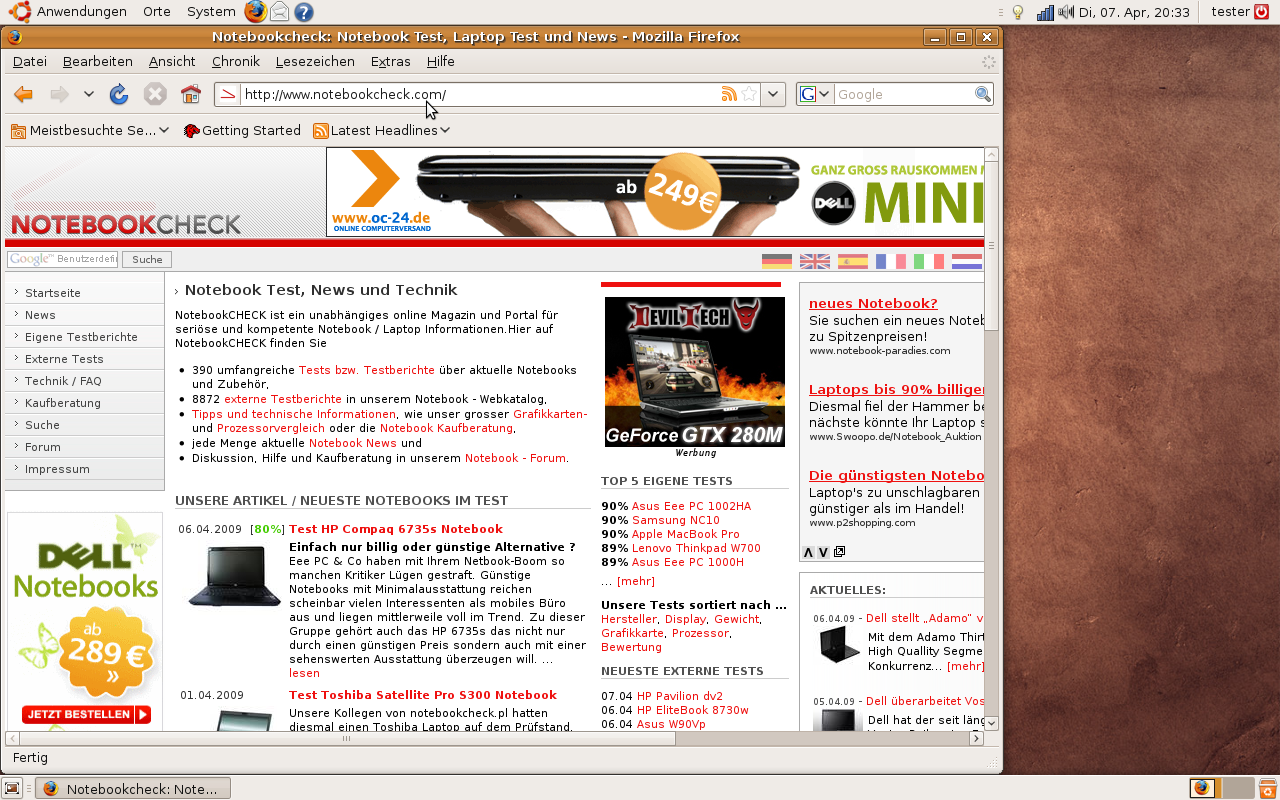Click the URL address field
Screen dimensions: 1280x800
[x=478, y=94]
